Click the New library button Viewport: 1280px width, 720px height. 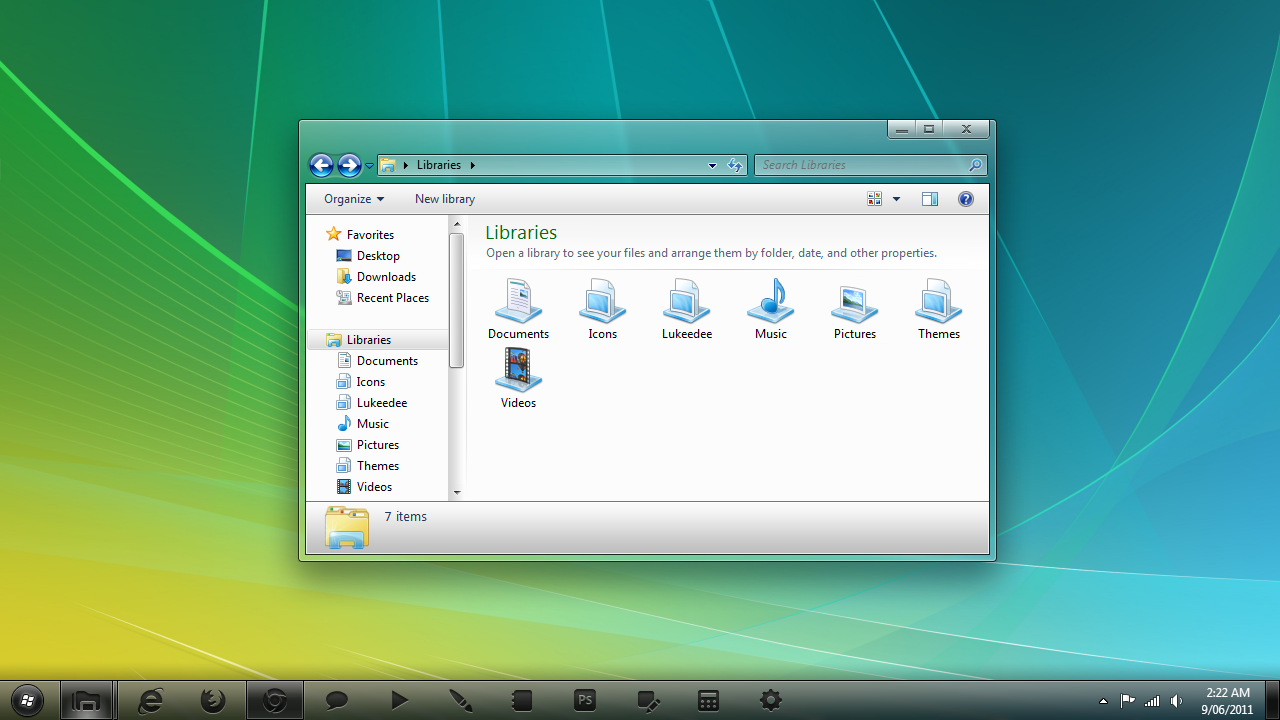coord(445,199)
